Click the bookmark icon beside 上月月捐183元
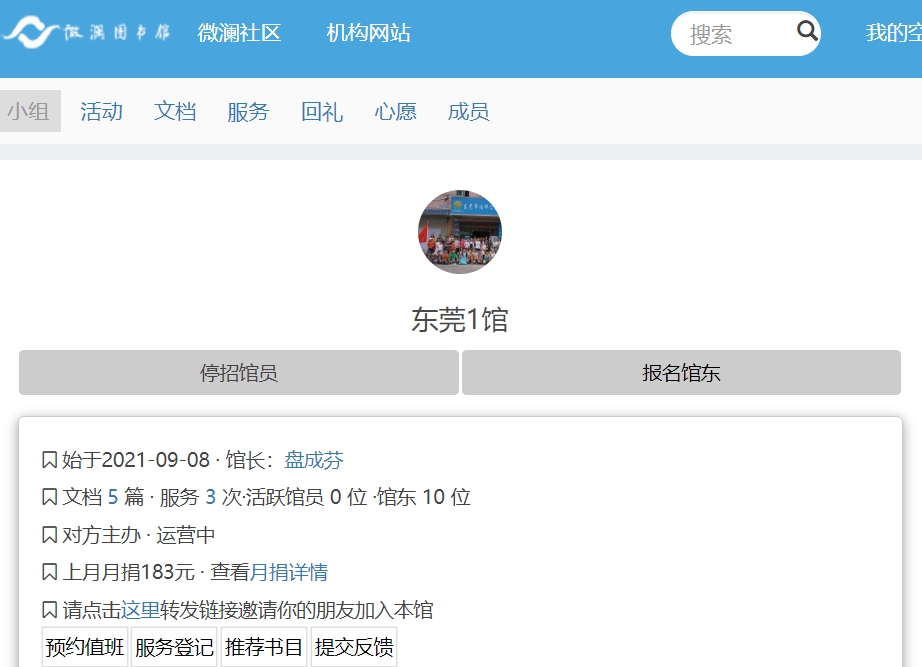The image size is (922, 667). tap(49, 573)
